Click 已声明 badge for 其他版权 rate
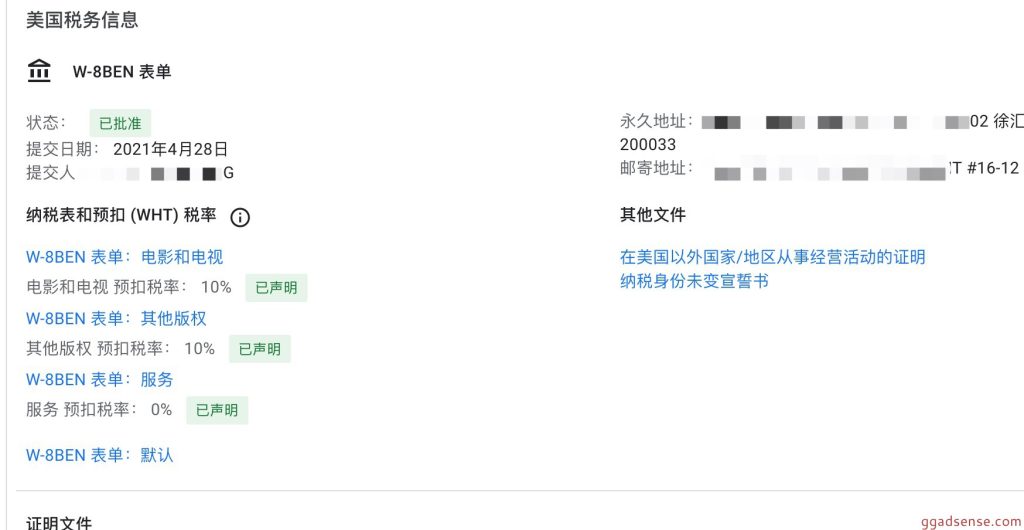This screenshot has height=530, width=1024. click(259, 349)
